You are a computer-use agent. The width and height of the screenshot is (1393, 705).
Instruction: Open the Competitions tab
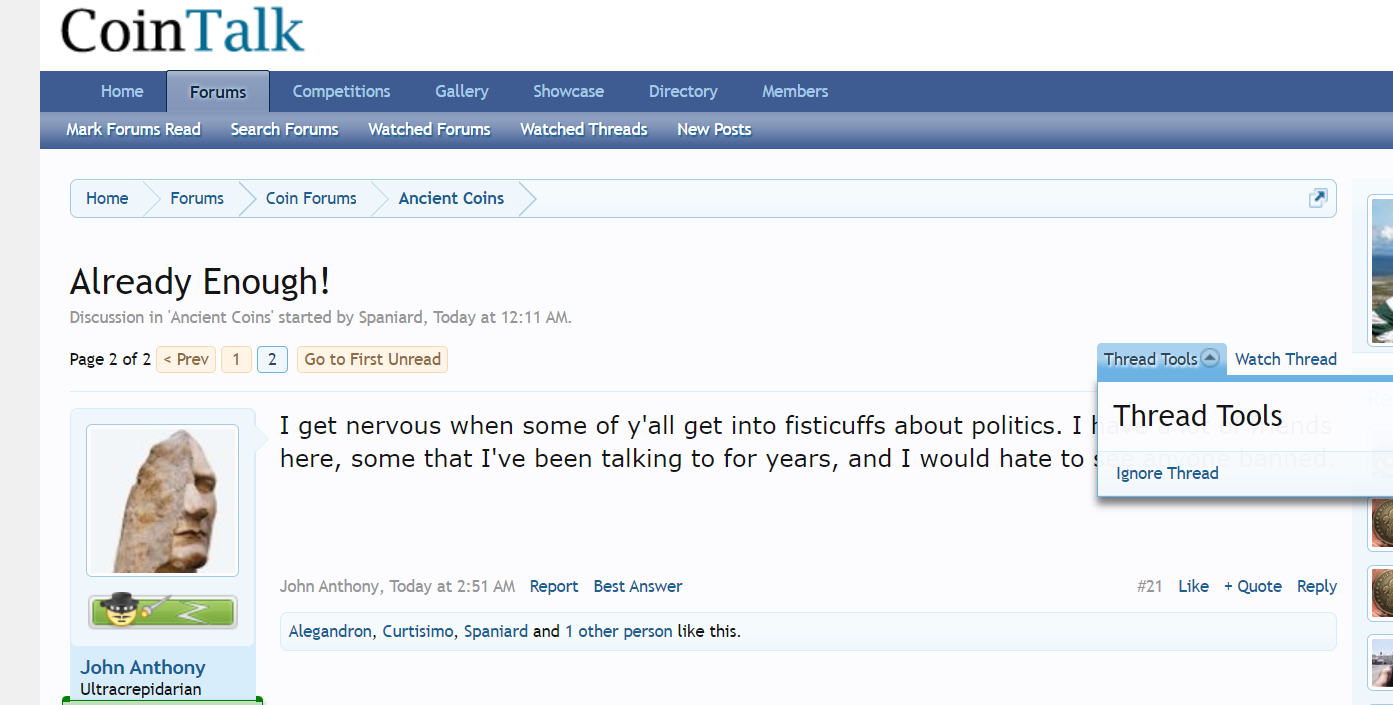click(x=341, y=91)
